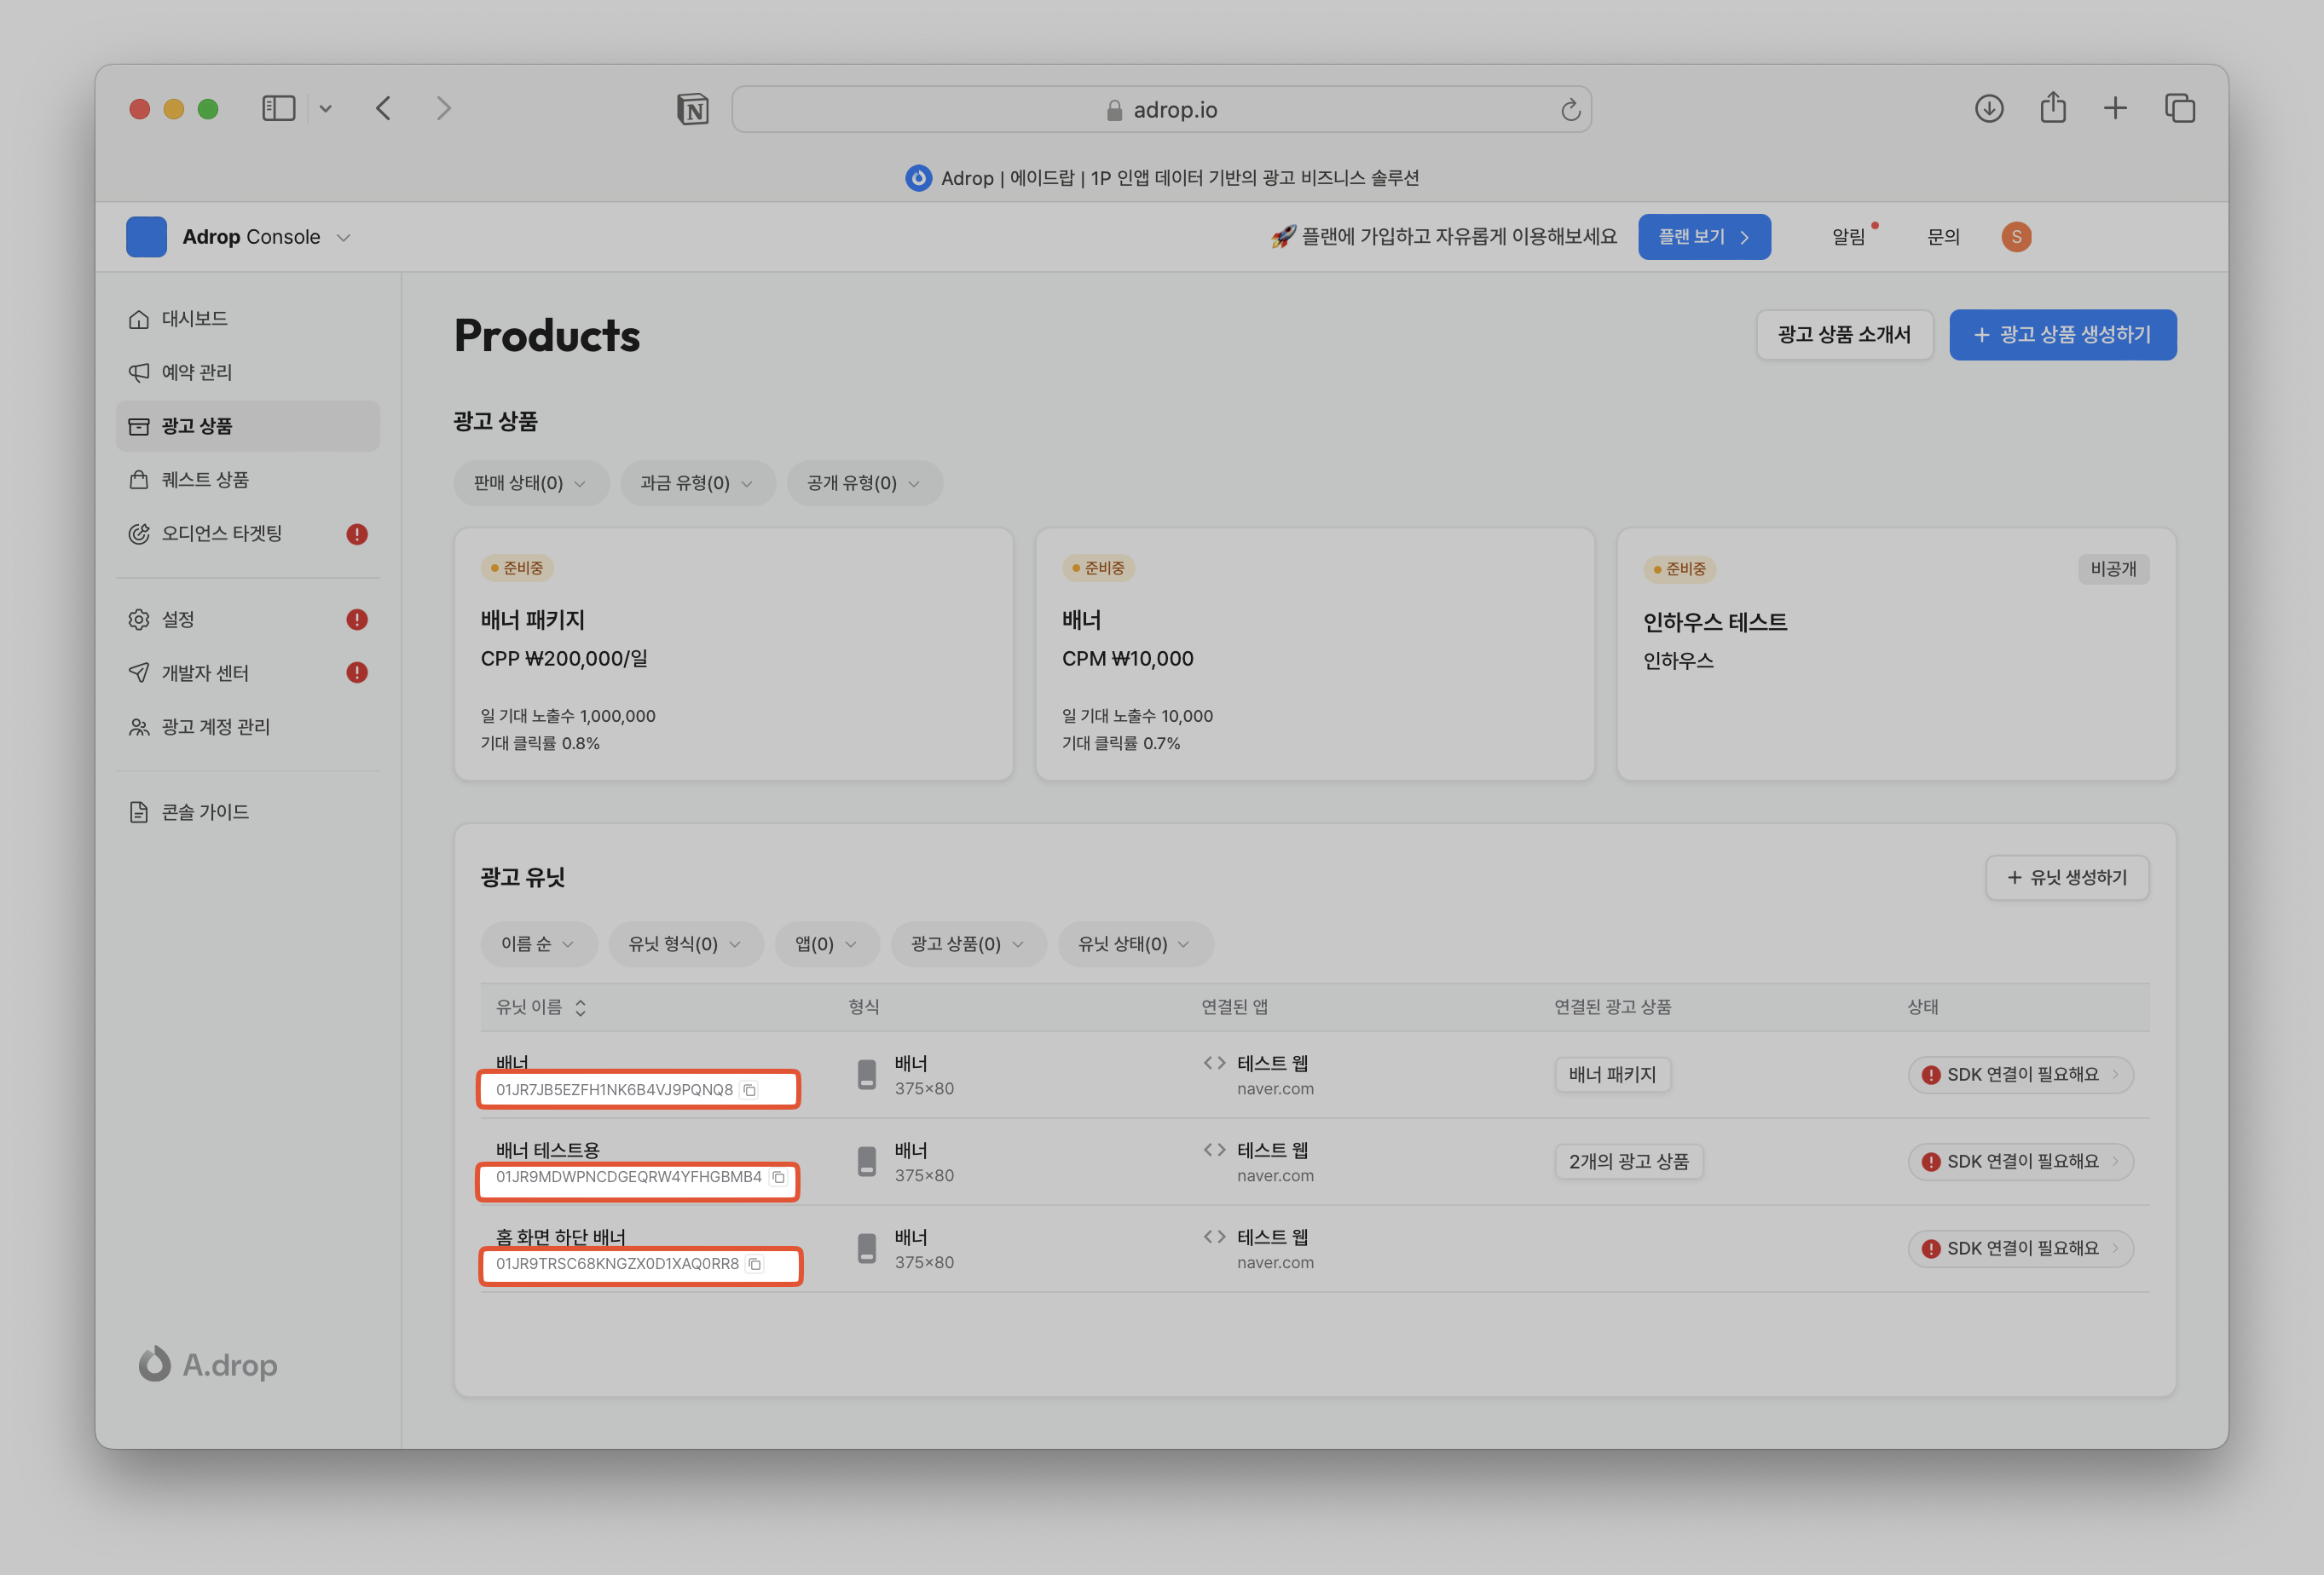Reload the adrop.io page
2324x1575 pixels.
(1570, 110)
